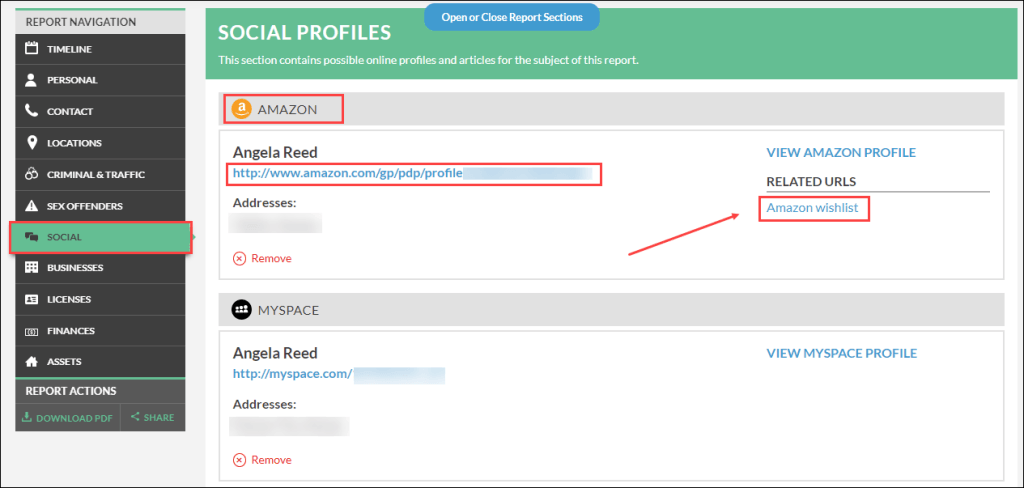This screenshot has height=488, width=1024.
Task: Open the Finances section
Action: tap(101, 331)
